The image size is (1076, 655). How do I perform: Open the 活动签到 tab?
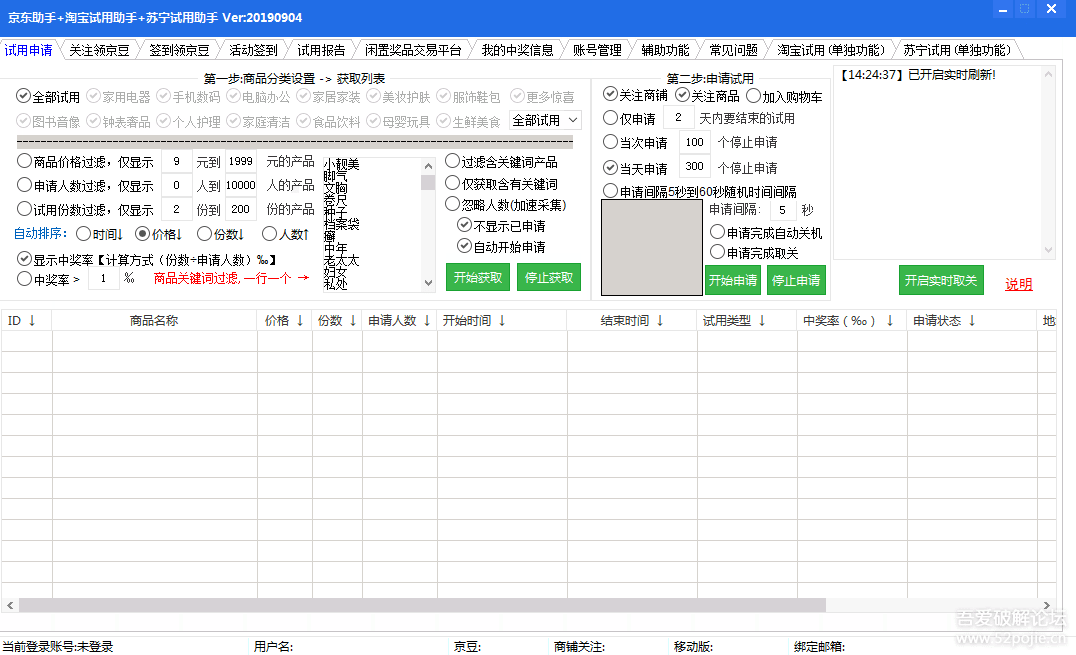pyautogui.click(x=253, y=50)
